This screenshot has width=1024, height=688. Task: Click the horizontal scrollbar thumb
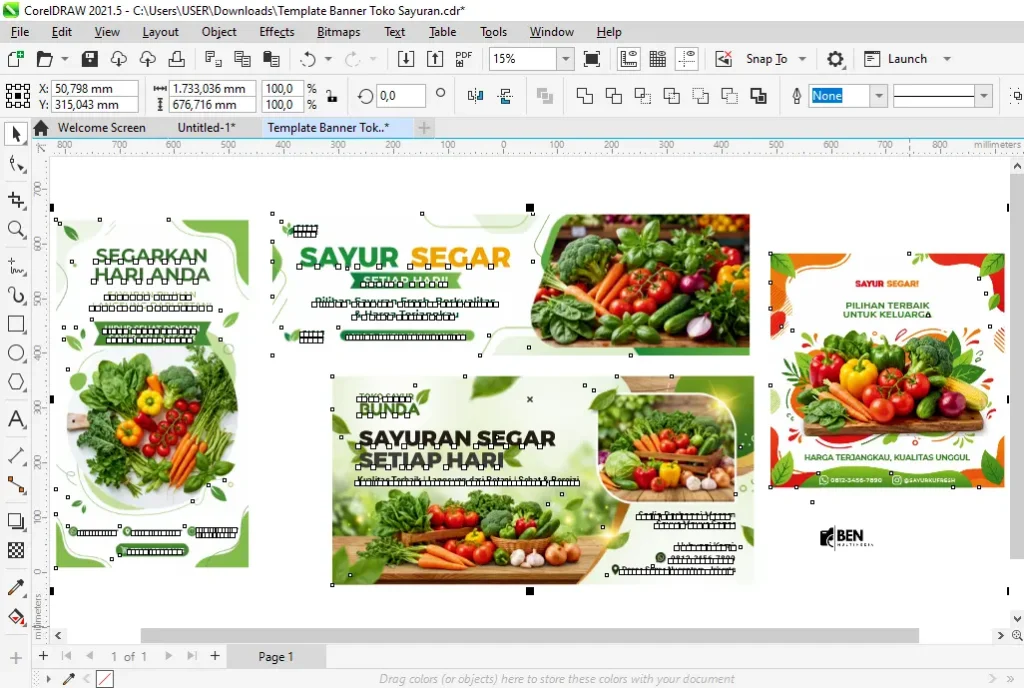pyautogui.click(x=530, y=635)
